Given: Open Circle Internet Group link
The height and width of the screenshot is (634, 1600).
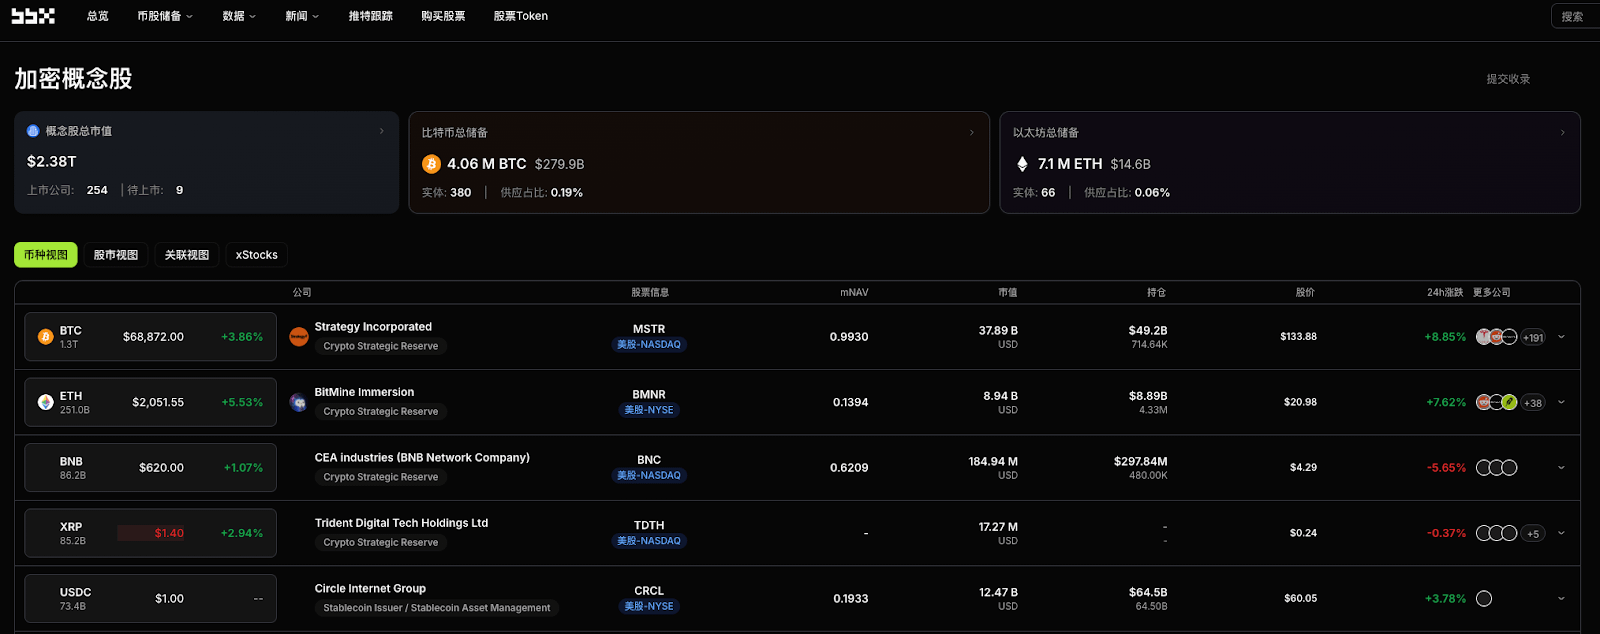Looking at the screenshot, I should coord(370,589).
